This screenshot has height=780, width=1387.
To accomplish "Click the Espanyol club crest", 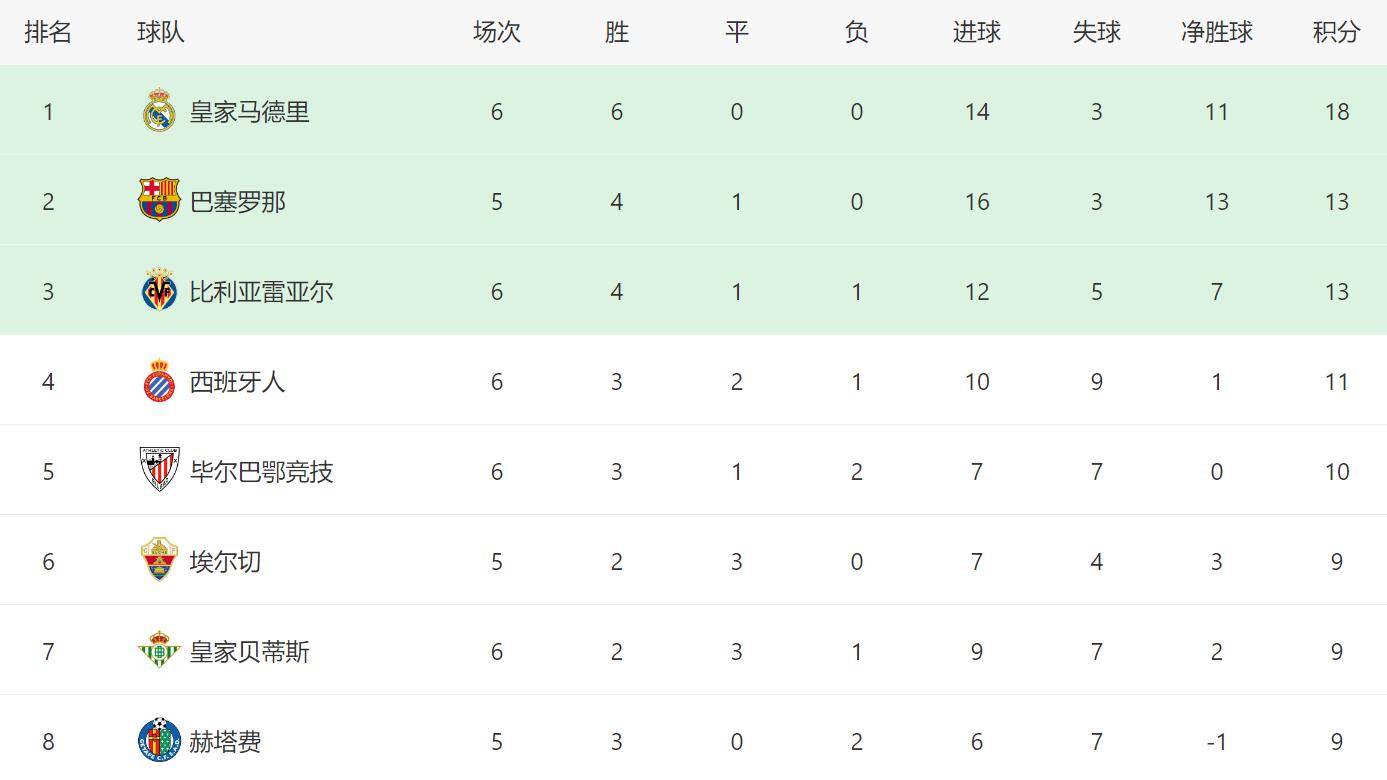I will coord(158,381).
